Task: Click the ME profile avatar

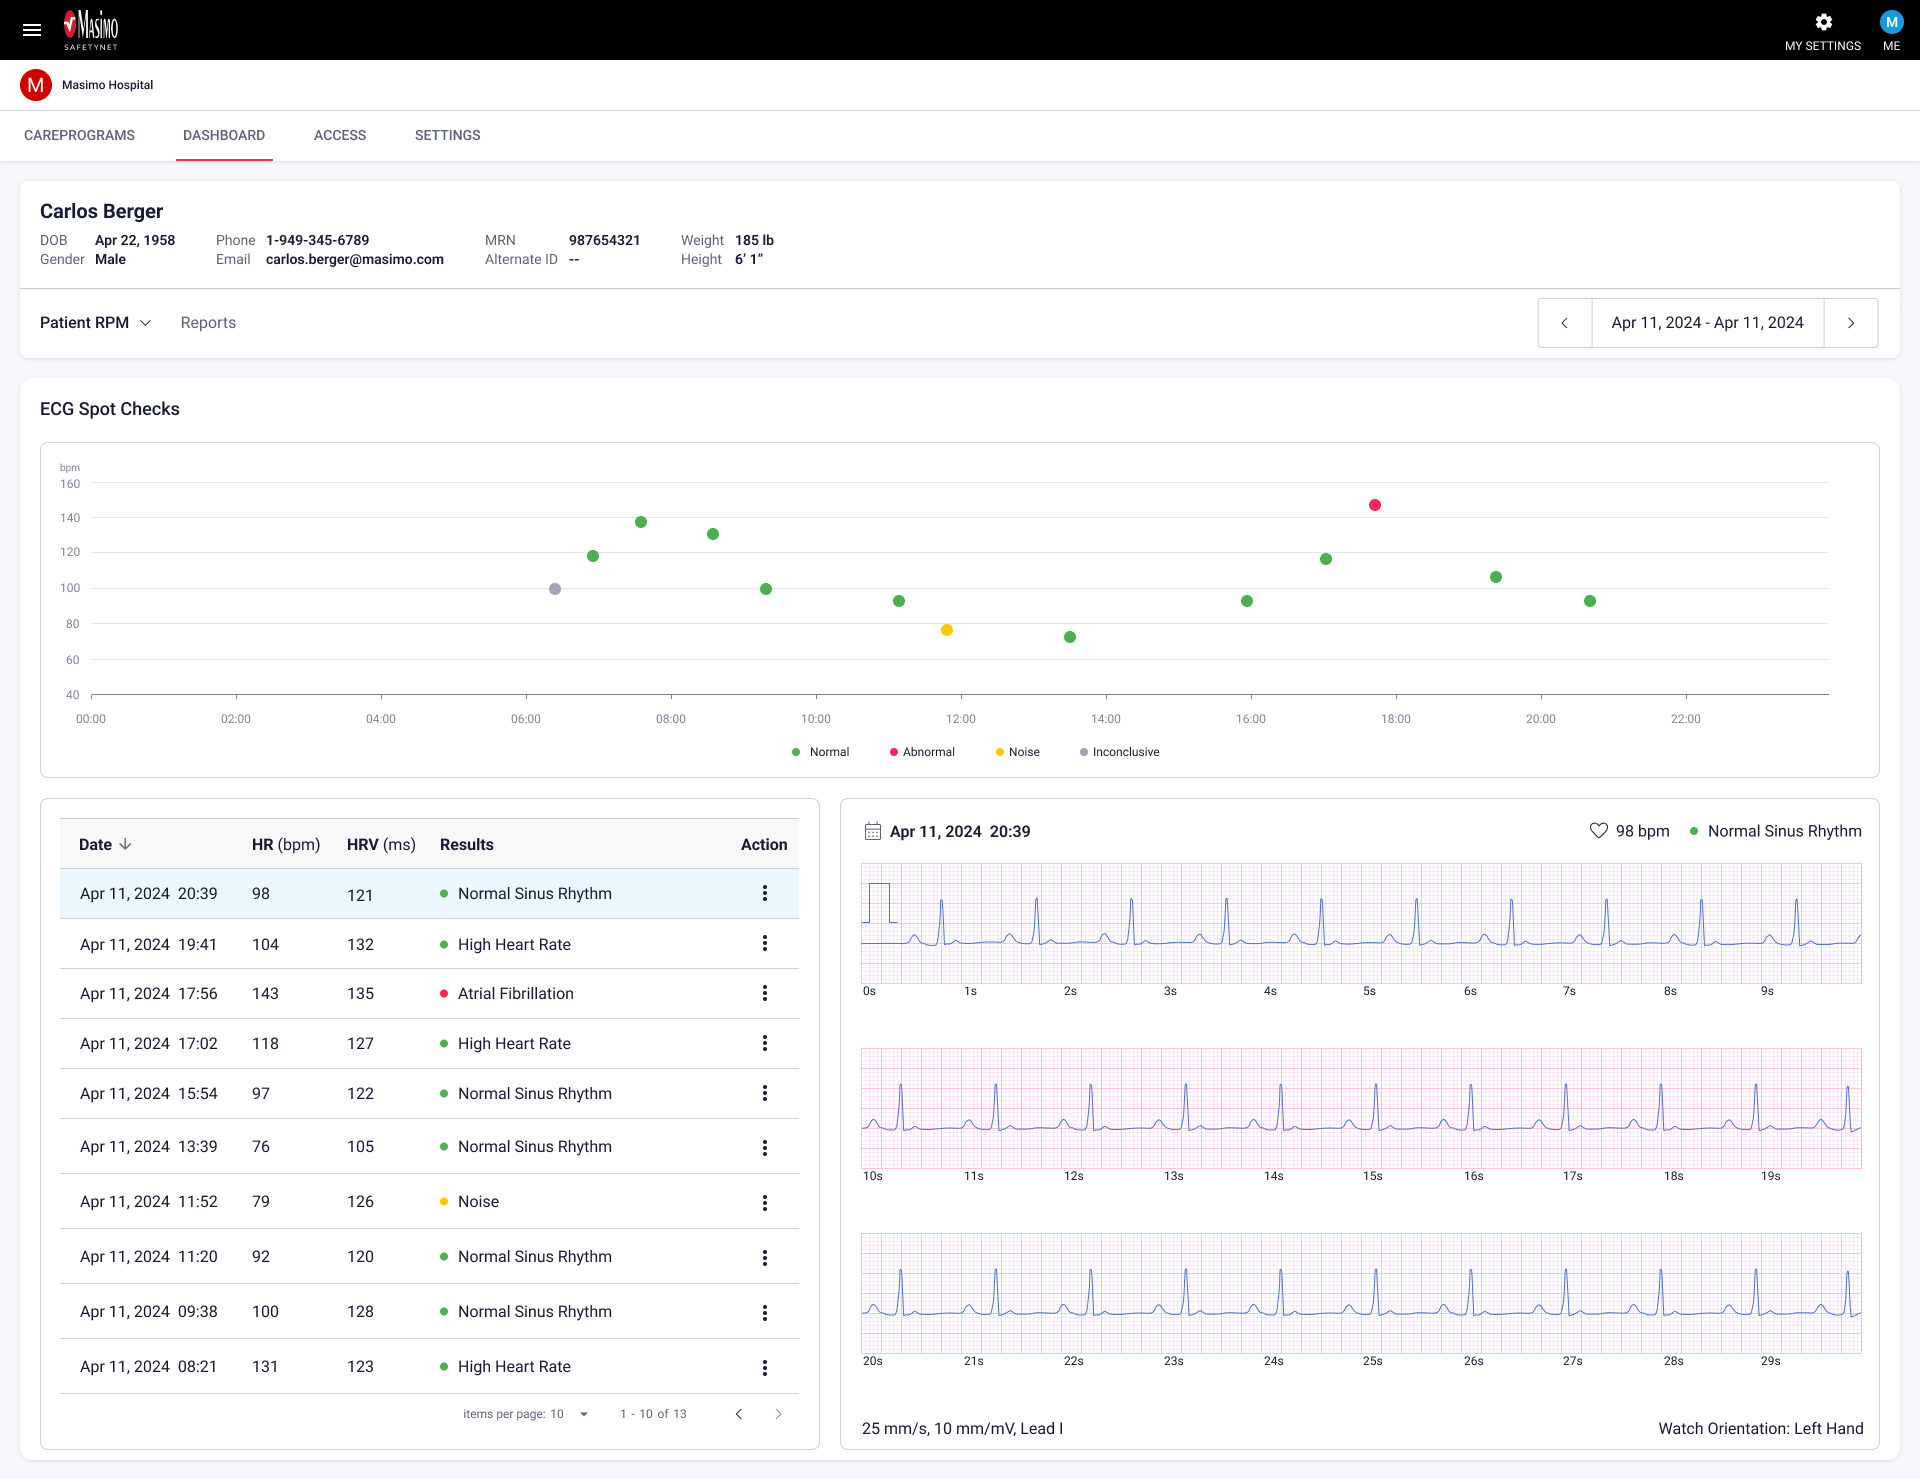Action: (x=1891, y=22)
